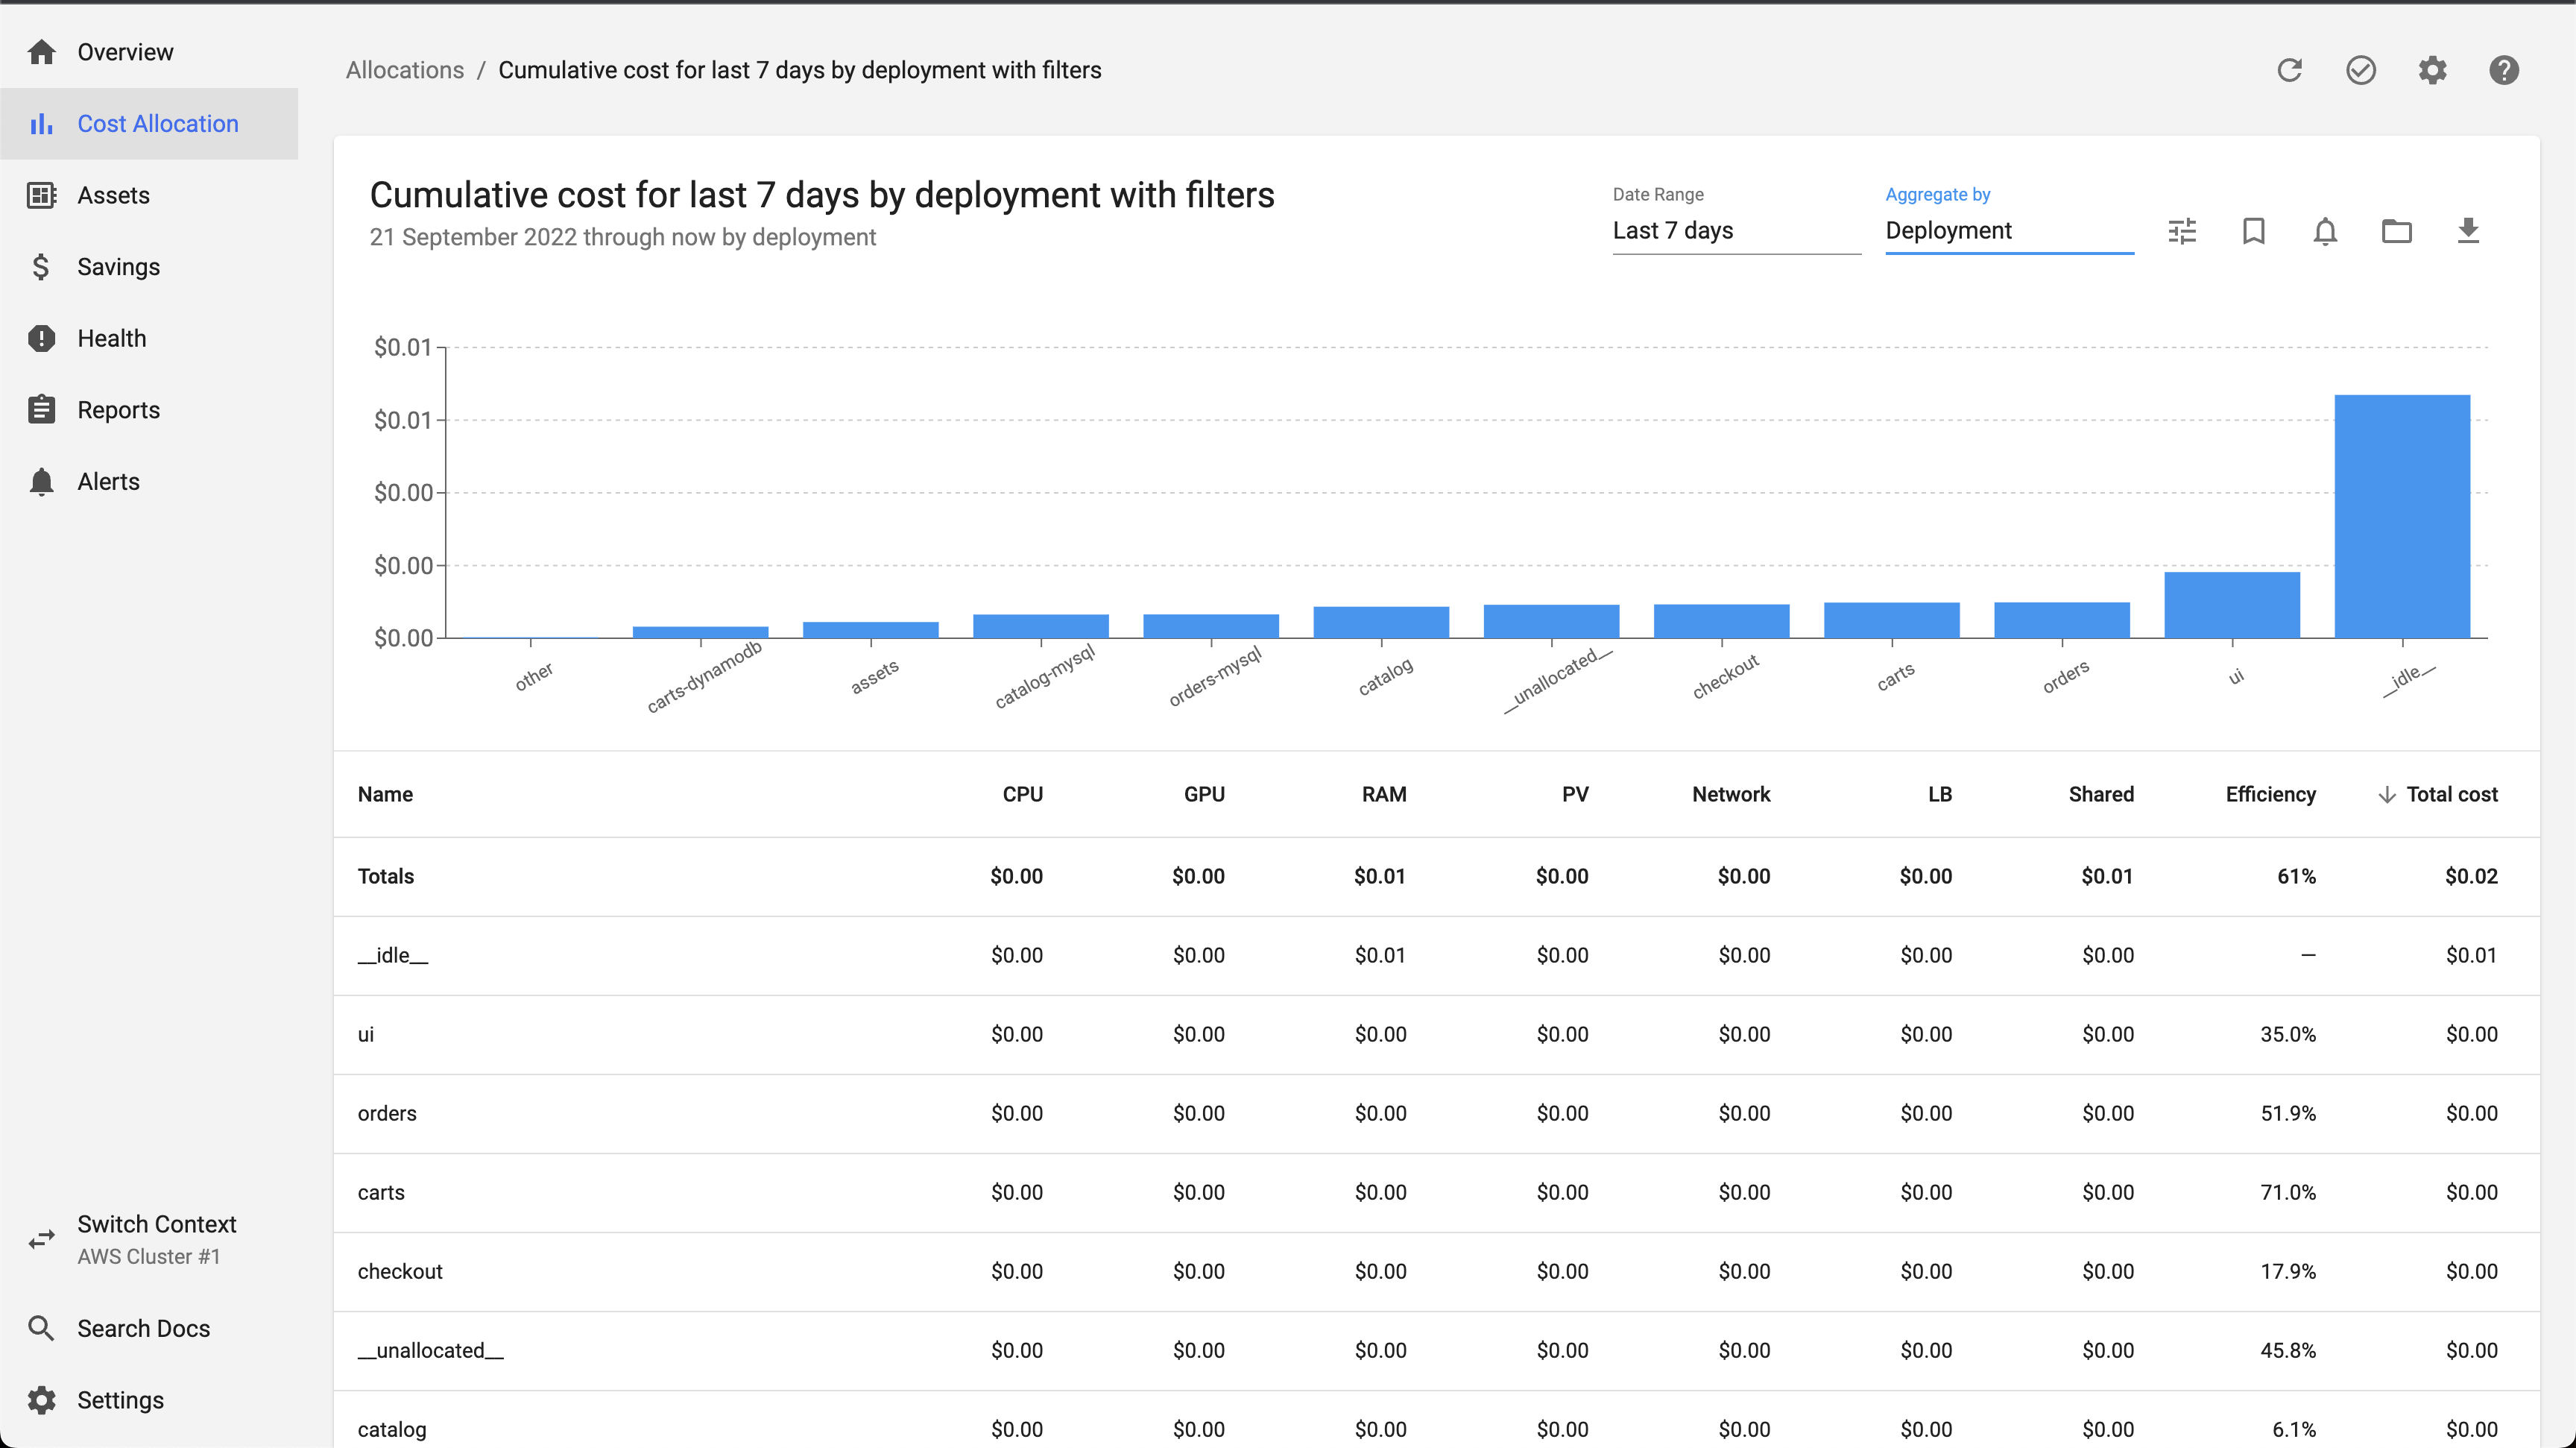
Task: Click the Allocations breadcrumb link
Action: [404, 70]
